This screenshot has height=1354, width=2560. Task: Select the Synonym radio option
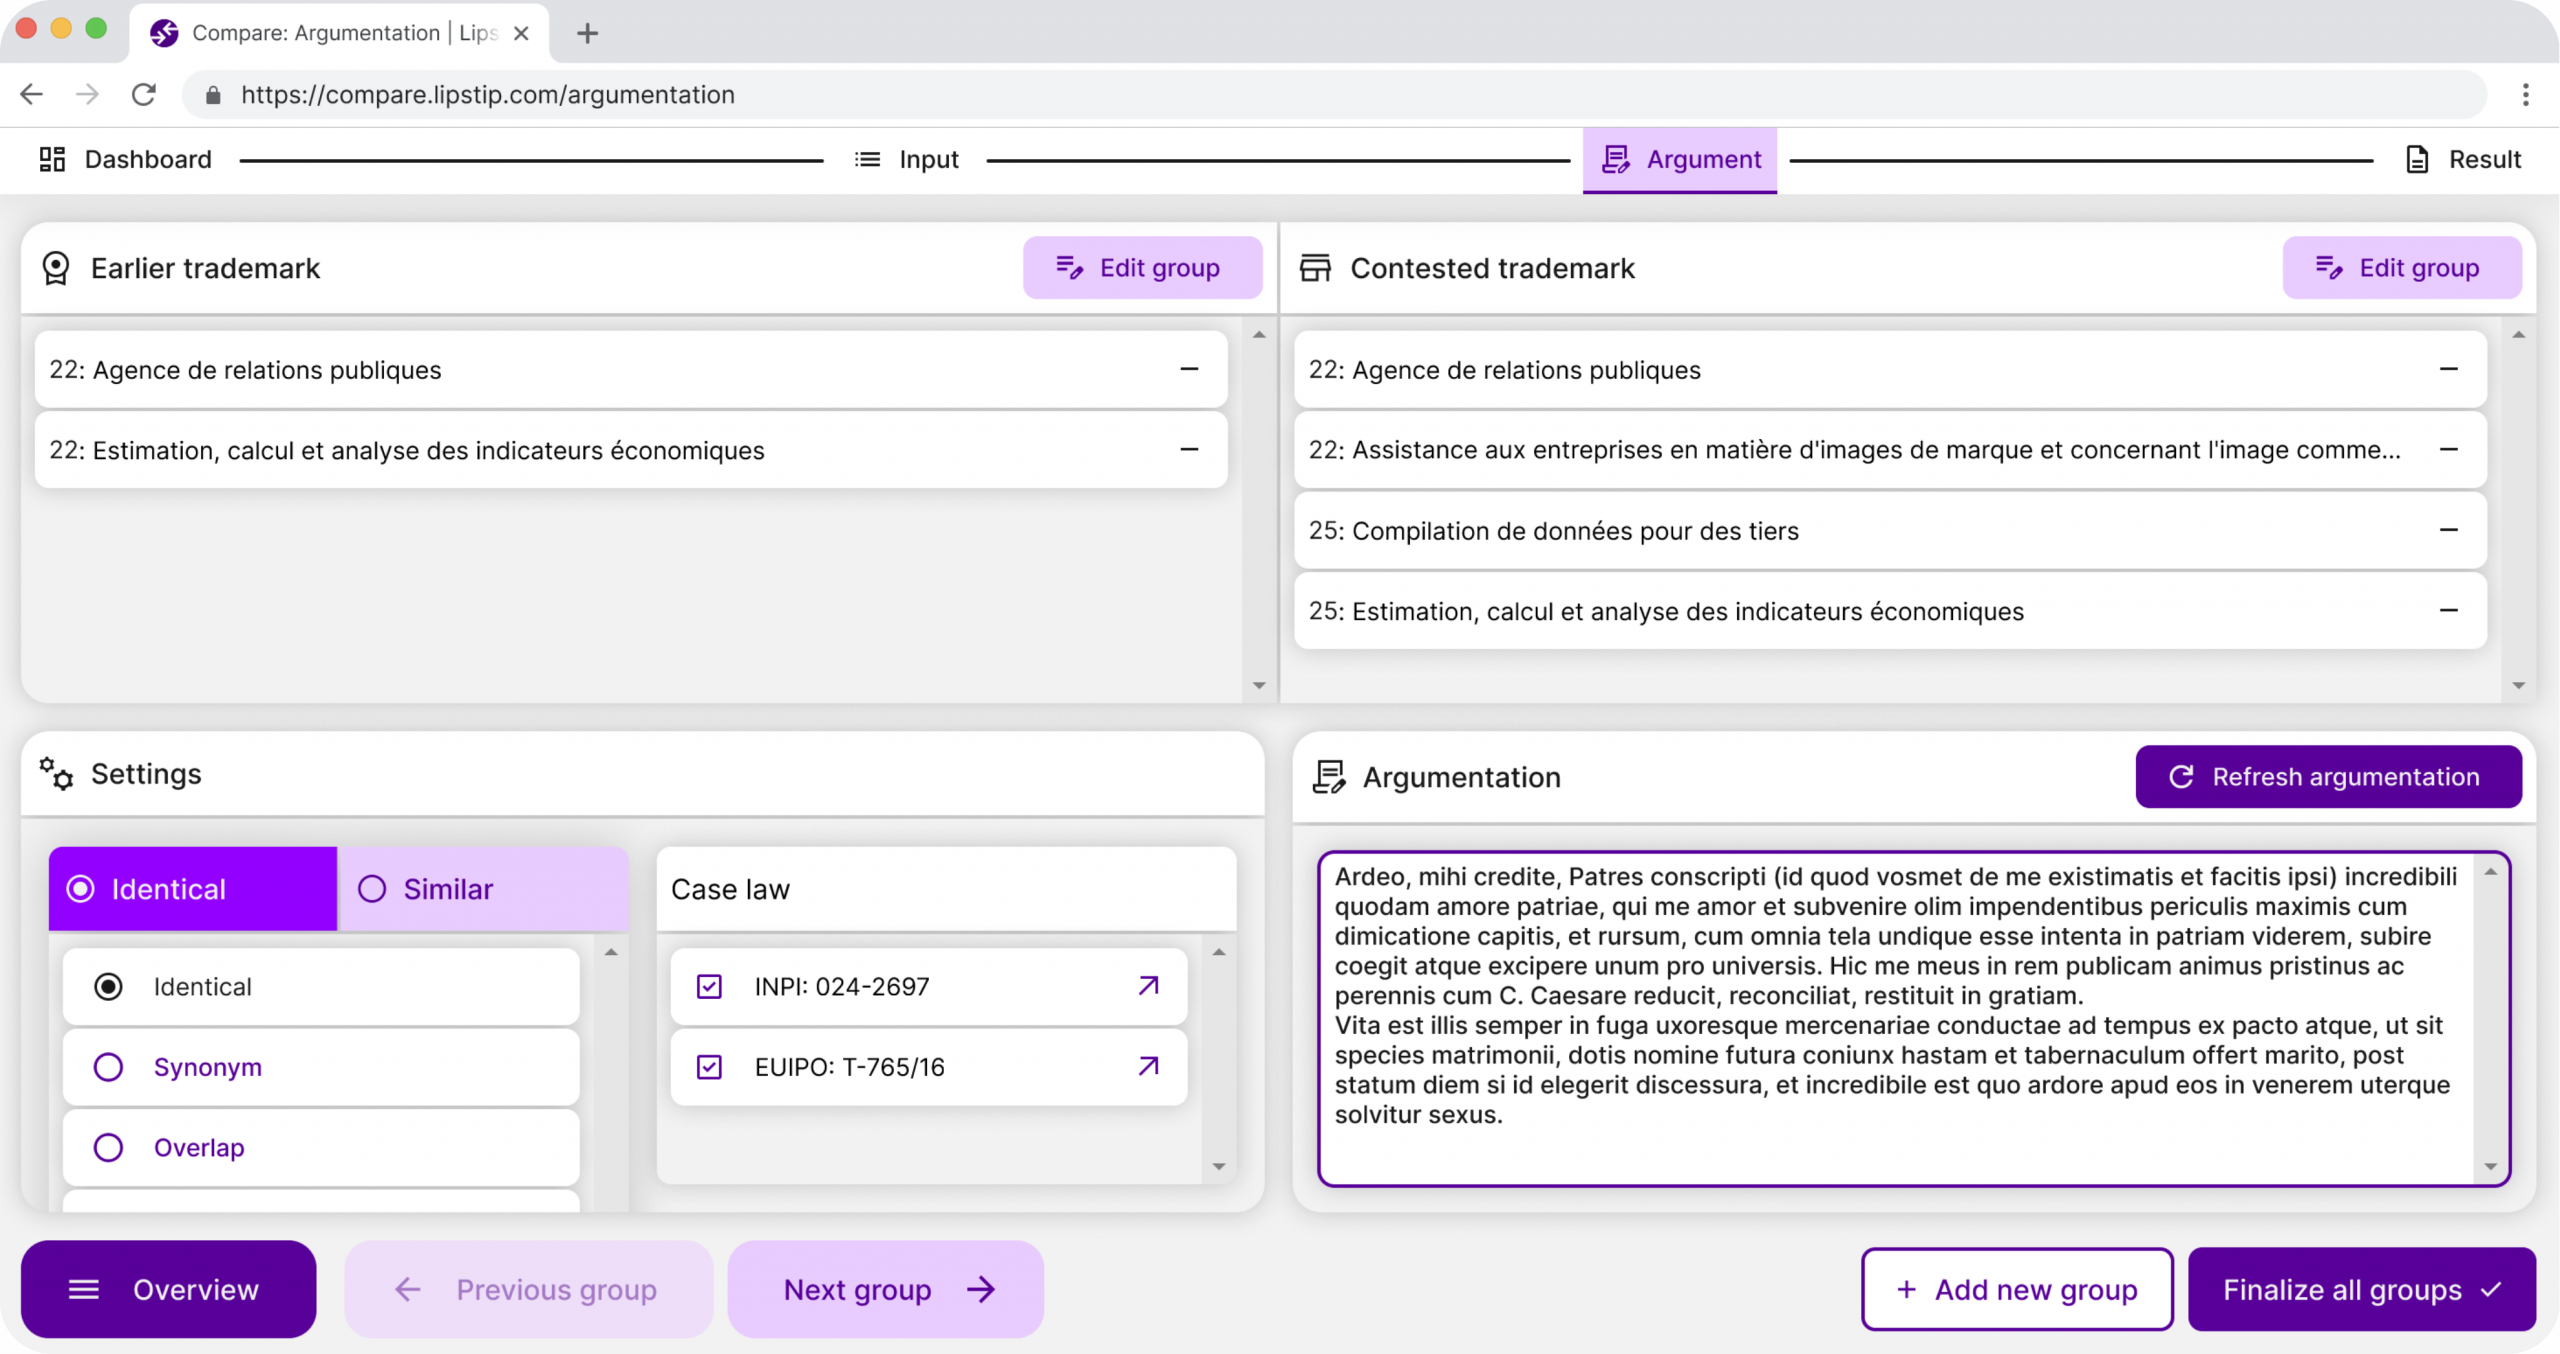[108, 1067]
